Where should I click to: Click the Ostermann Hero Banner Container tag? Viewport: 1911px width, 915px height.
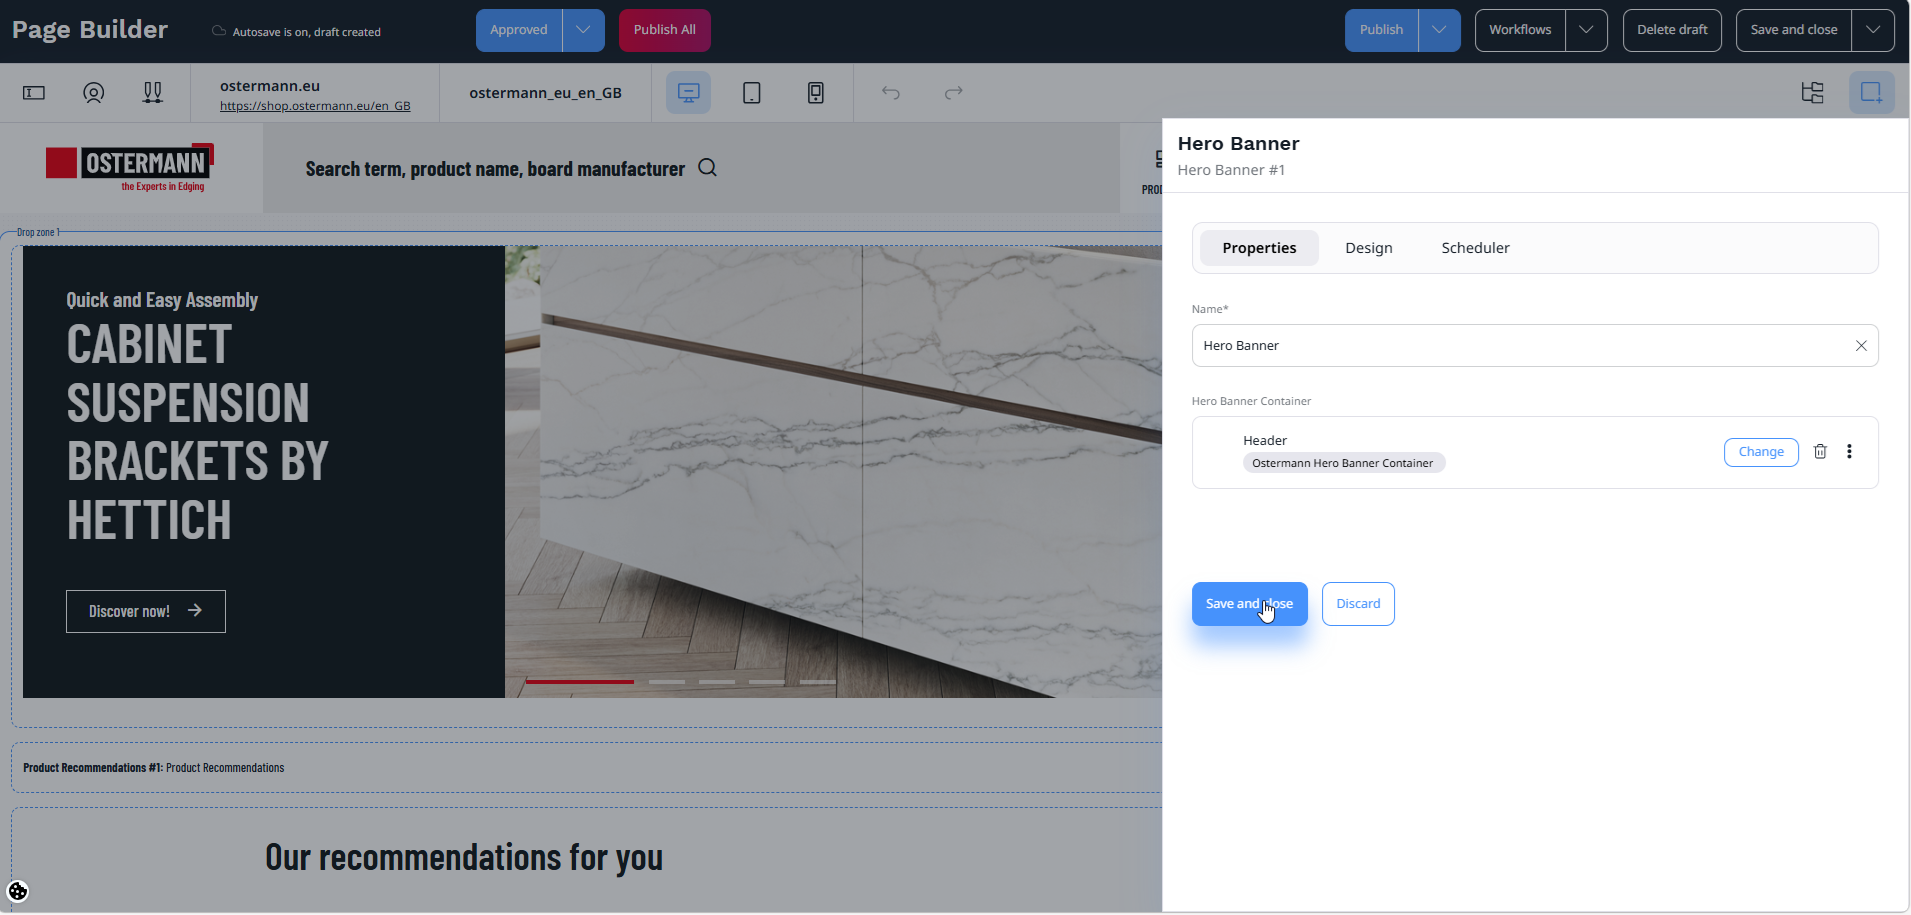click(x=1343, y=463)
